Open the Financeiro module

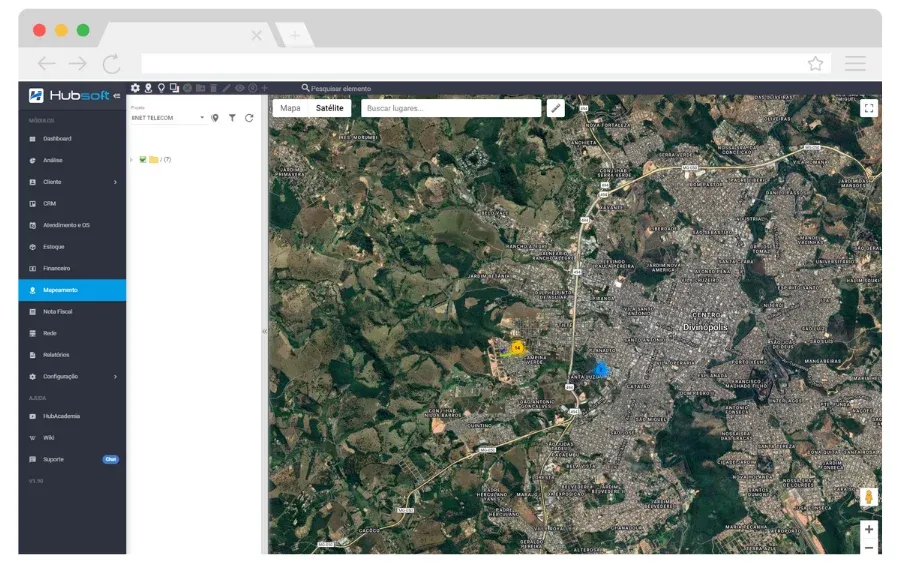72,269
